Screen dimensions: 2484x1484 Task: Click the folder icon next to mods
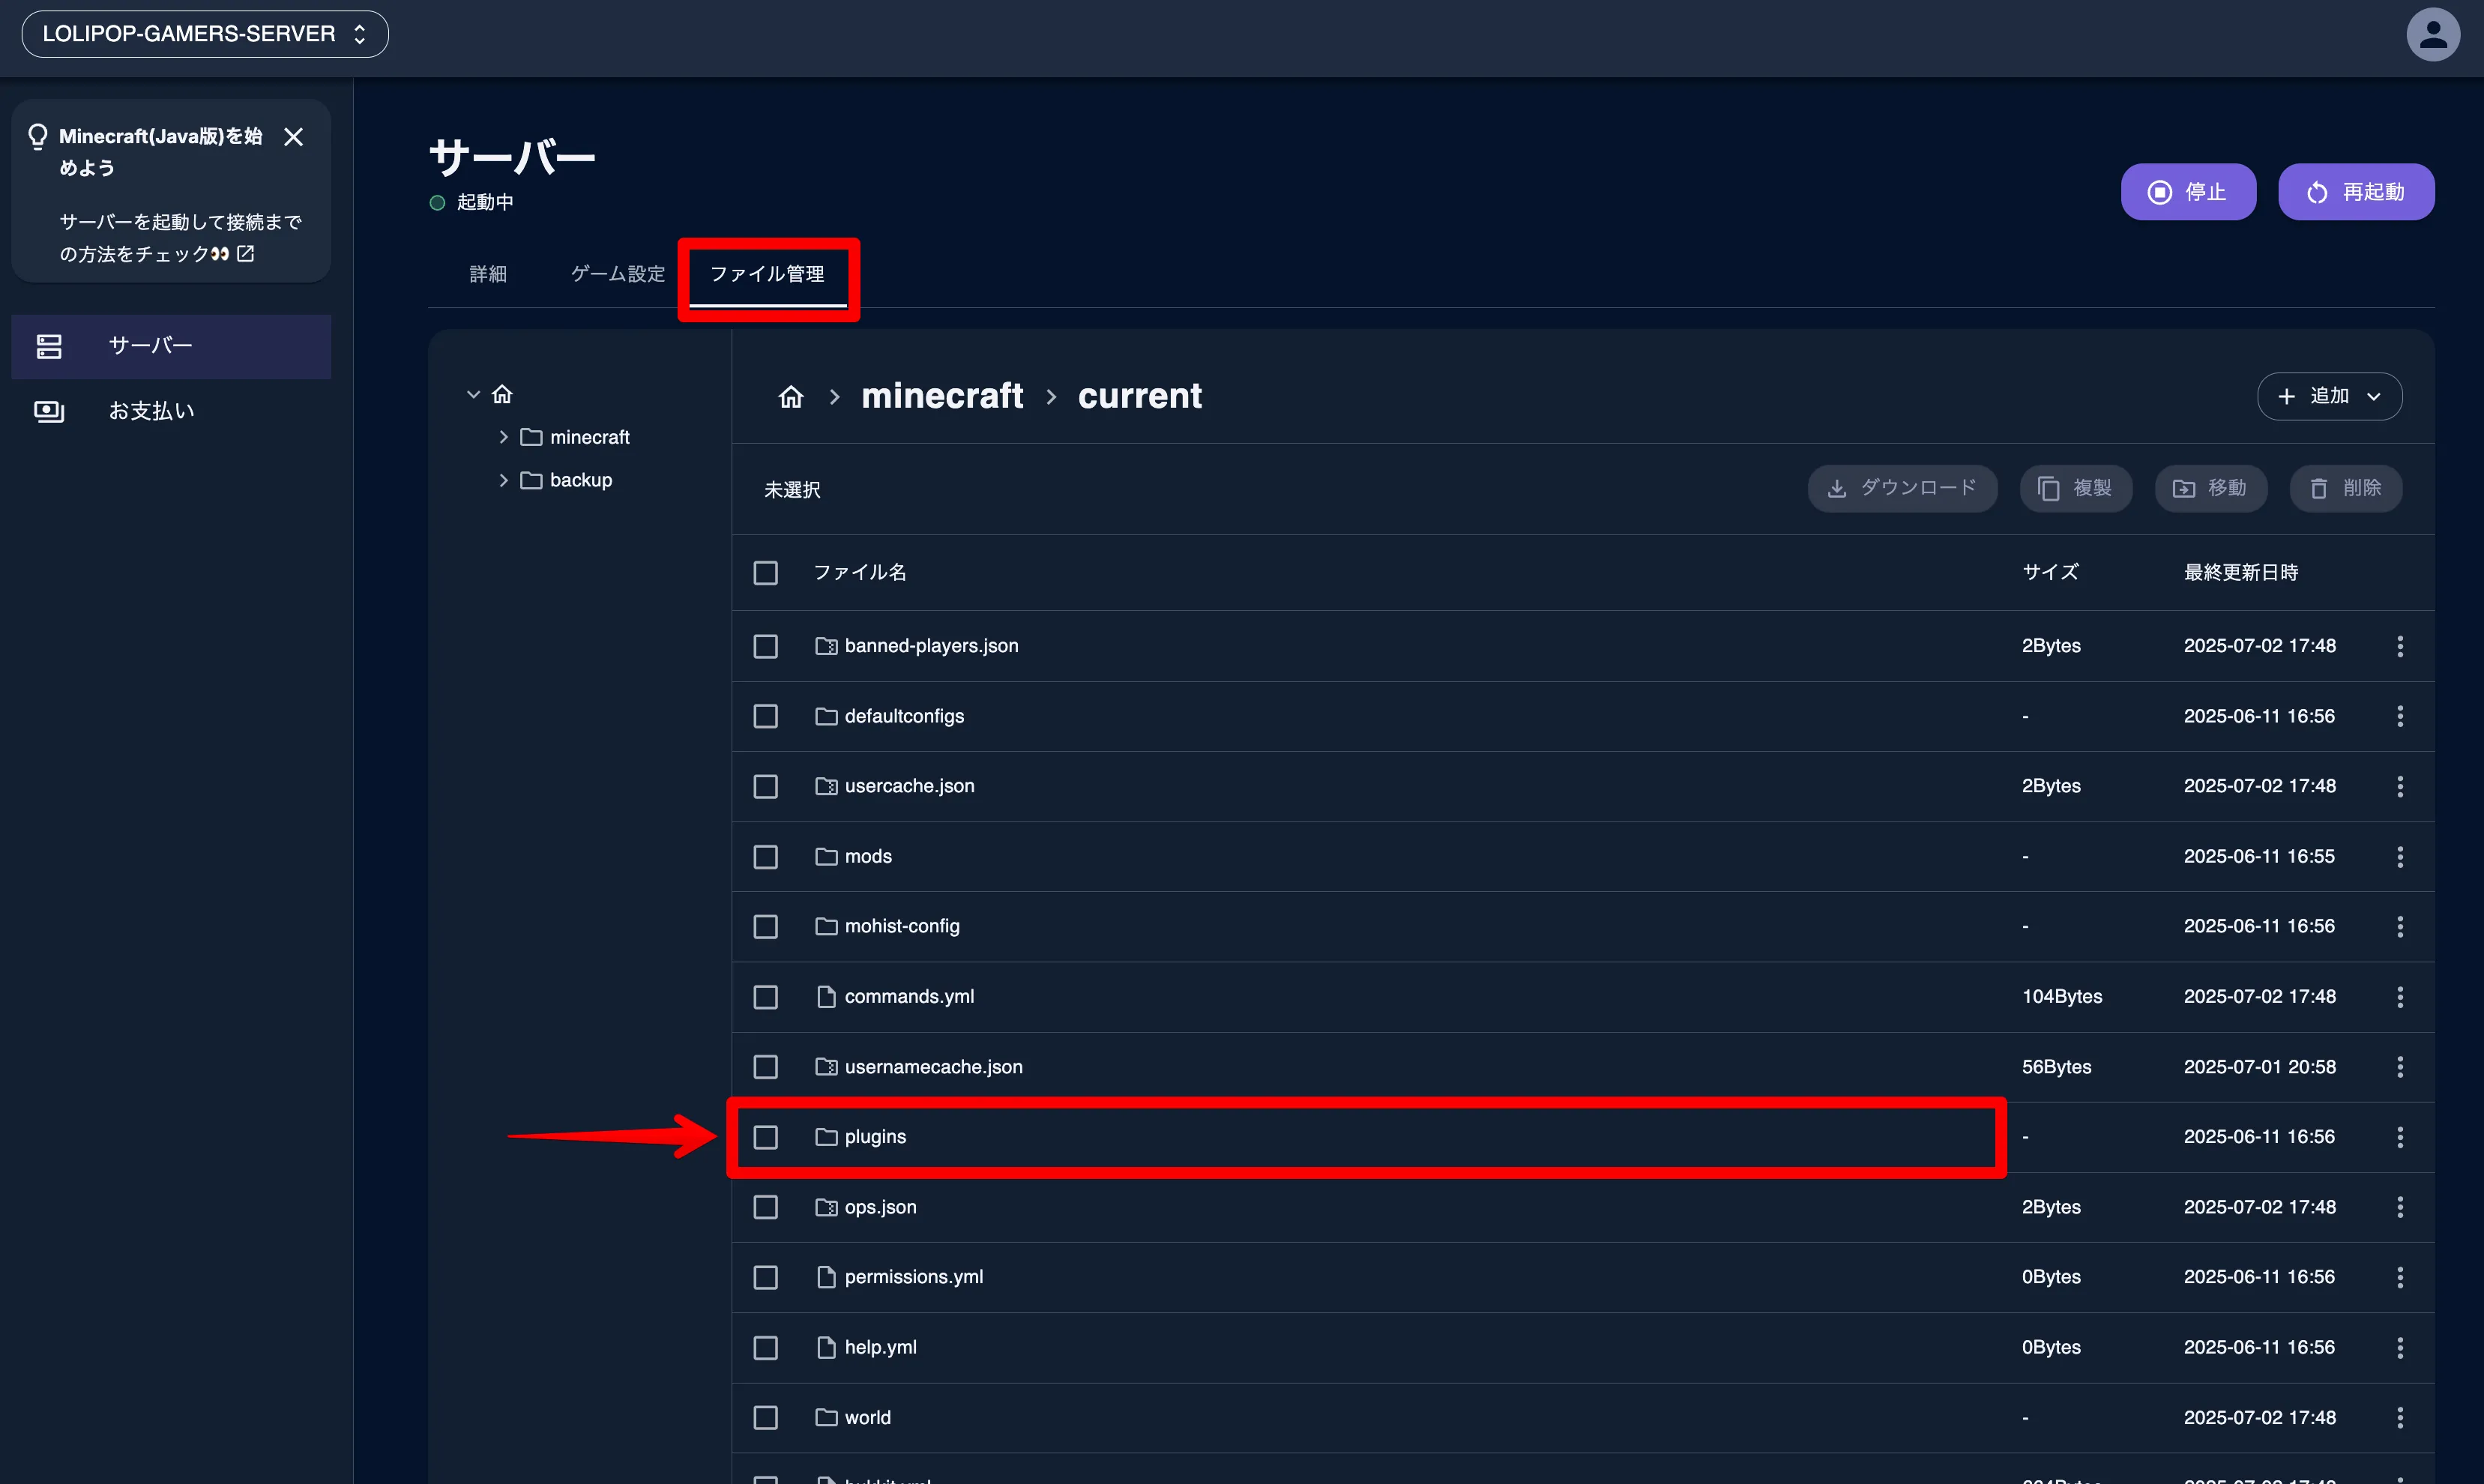coord(826,856)
